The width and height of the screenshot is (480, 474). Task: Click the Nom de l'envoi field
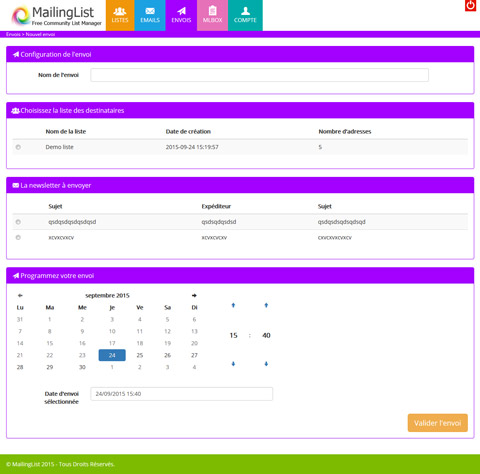coord(259,75)
